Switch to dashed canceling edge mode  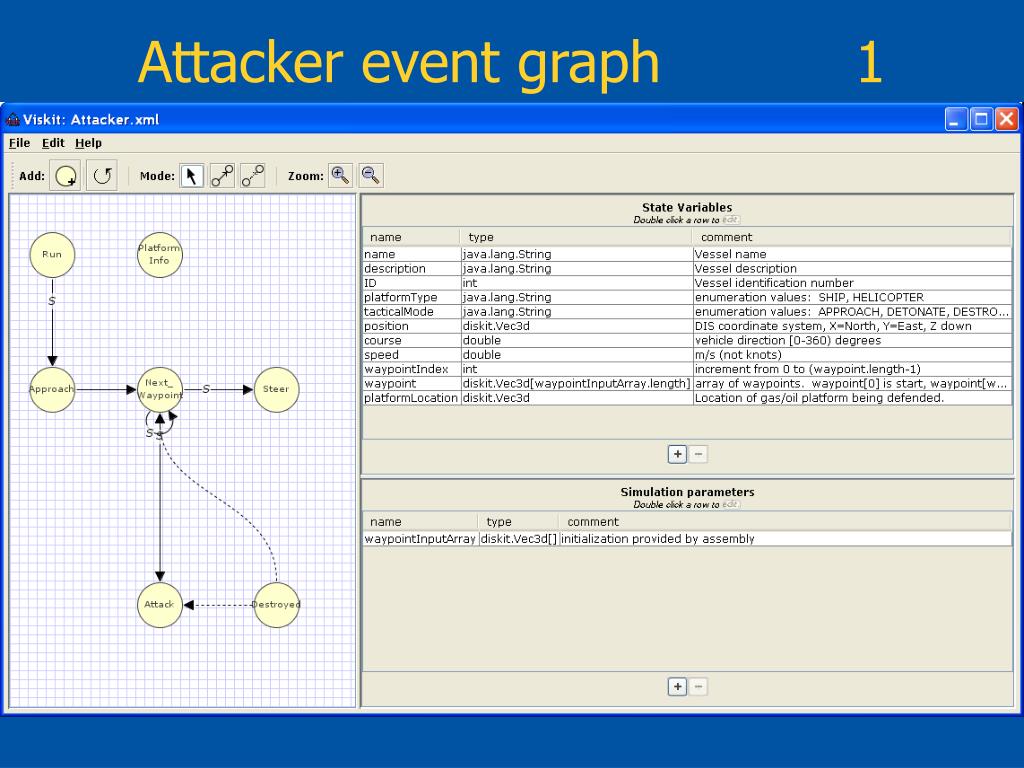coord(252,176)
